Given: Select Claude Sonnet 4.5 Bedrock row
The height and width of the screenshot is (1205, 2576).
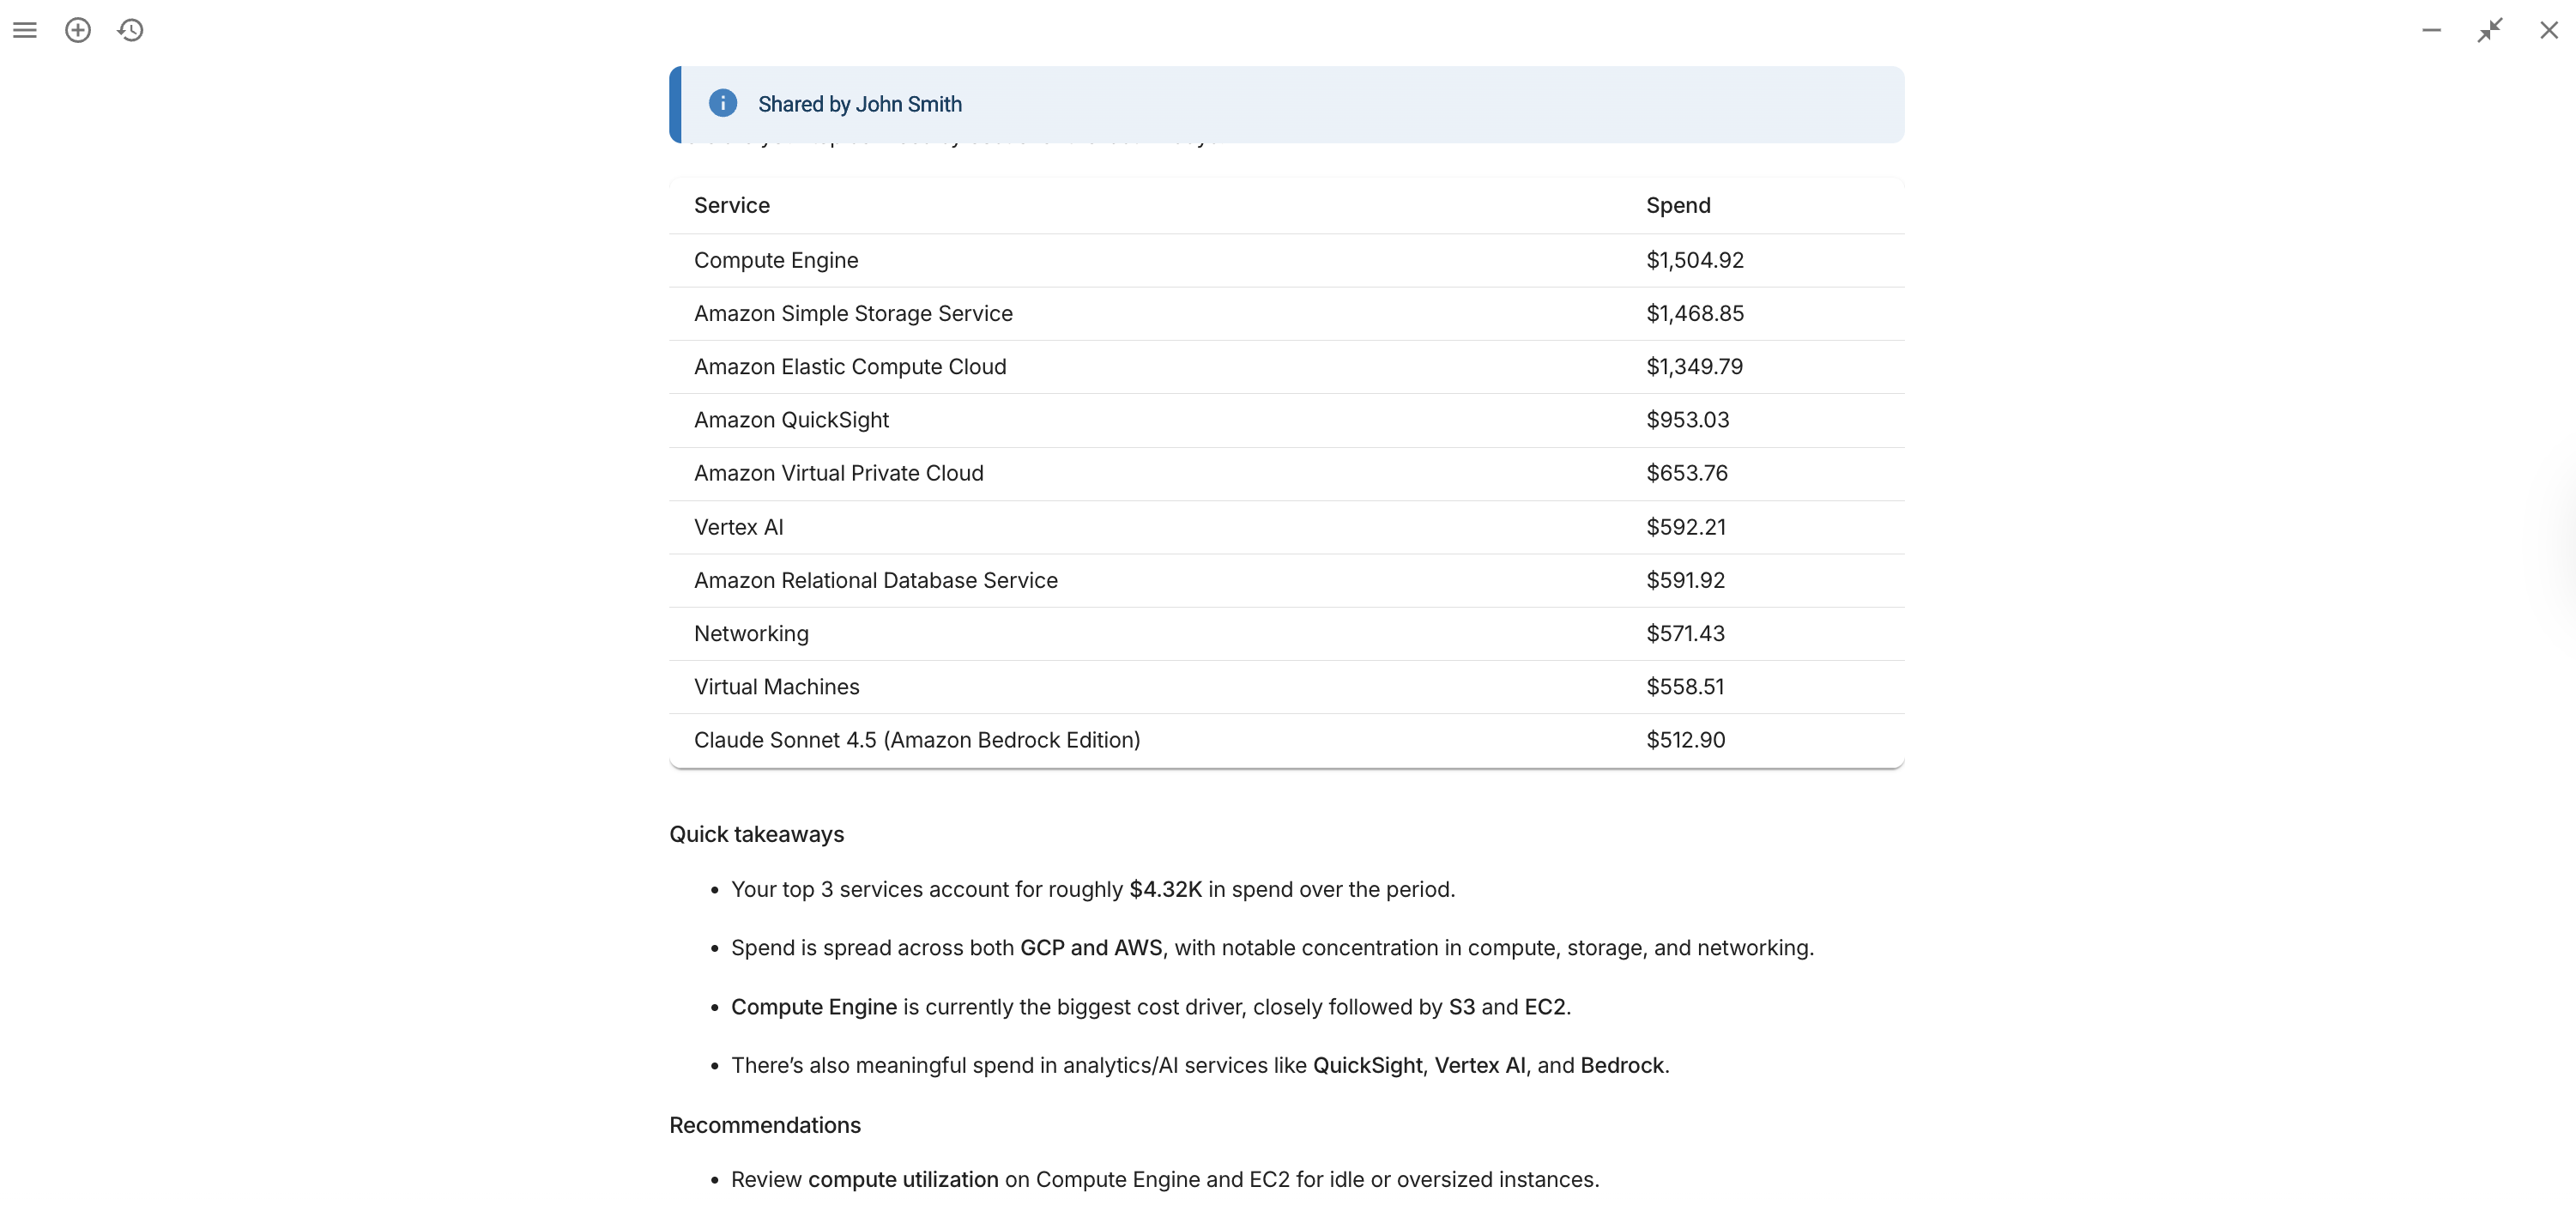Looking at the screenshot, I should (x=916, y=740).
